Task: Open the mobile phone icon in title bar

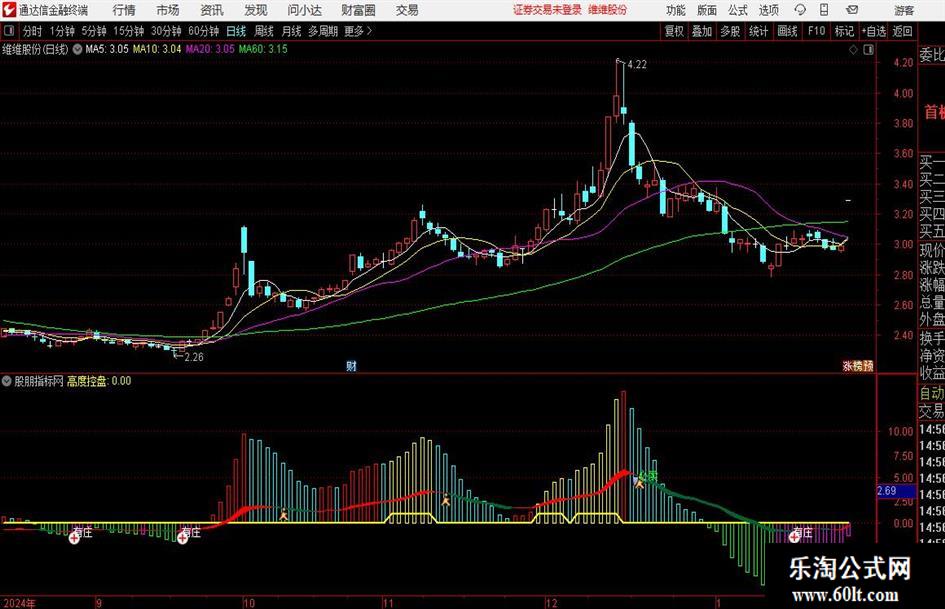Action: [824, 10]
